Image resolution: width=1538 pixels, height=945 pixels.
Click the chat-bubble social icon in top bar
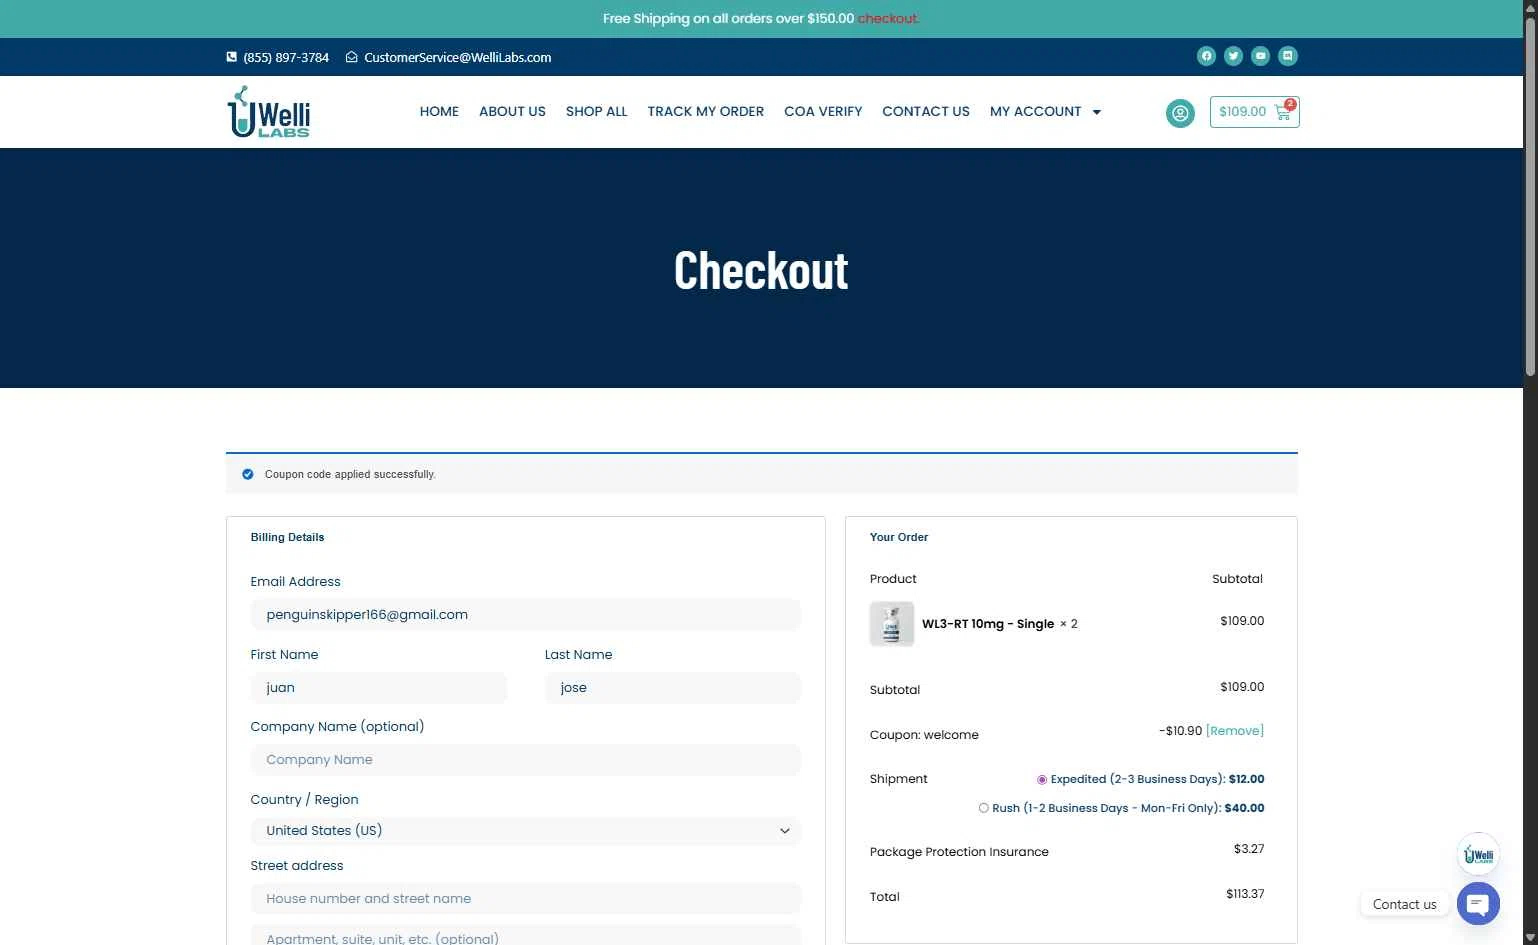pyautogui.click(x=1288, y=56)
